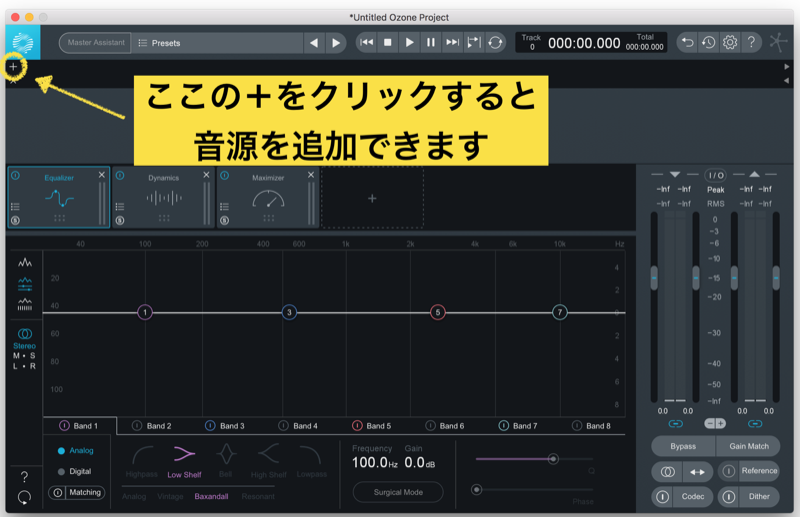800x517 pixels.
Task: Click the top spectrum display icon
Action: pyautogui.click(x=25, y=262)
